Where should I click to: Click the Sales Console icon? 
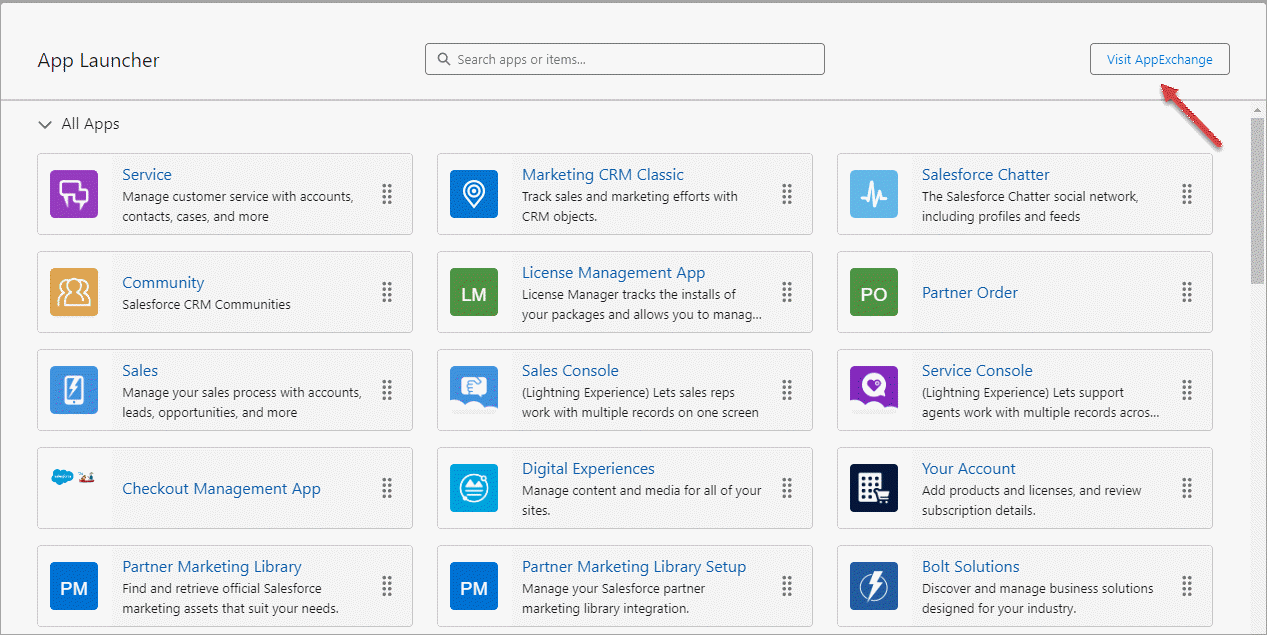474,390
